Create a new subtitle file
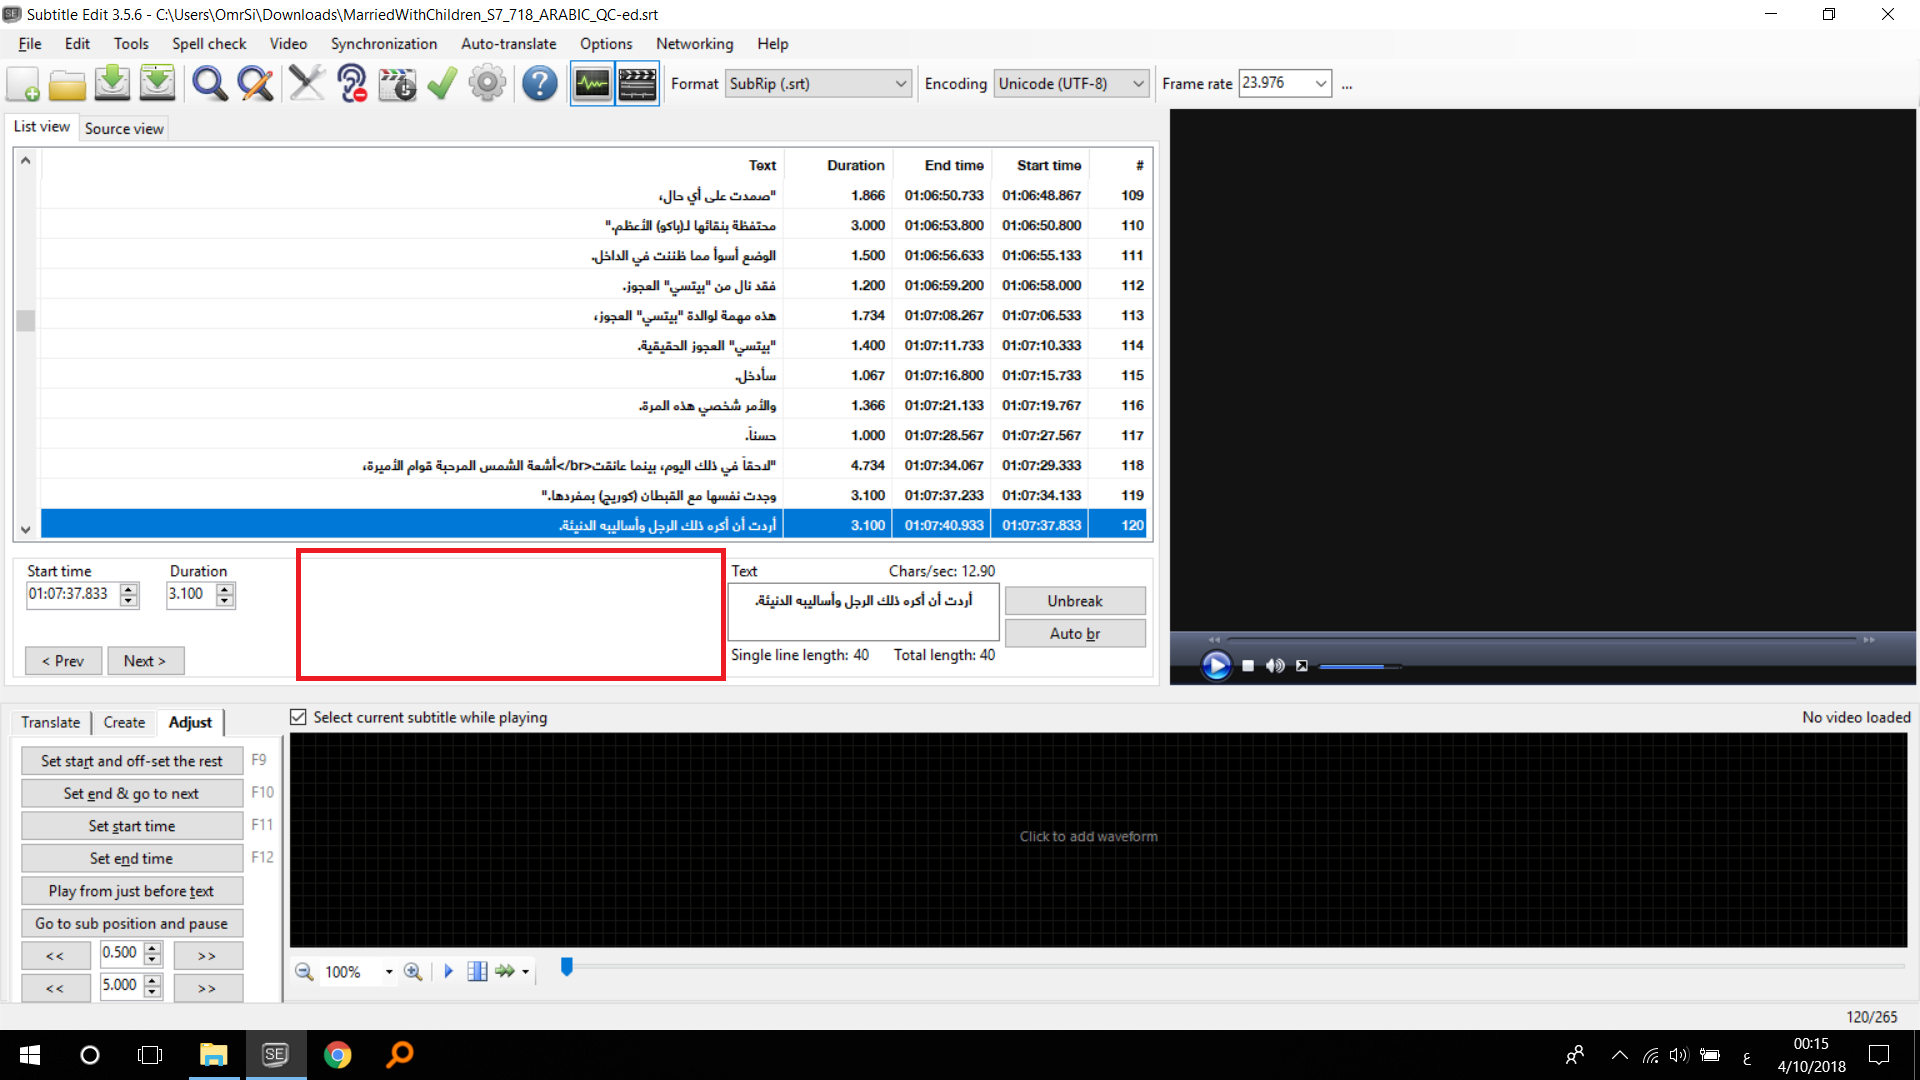Viewport: 1920px width, 1080px height. pos(22,84)
